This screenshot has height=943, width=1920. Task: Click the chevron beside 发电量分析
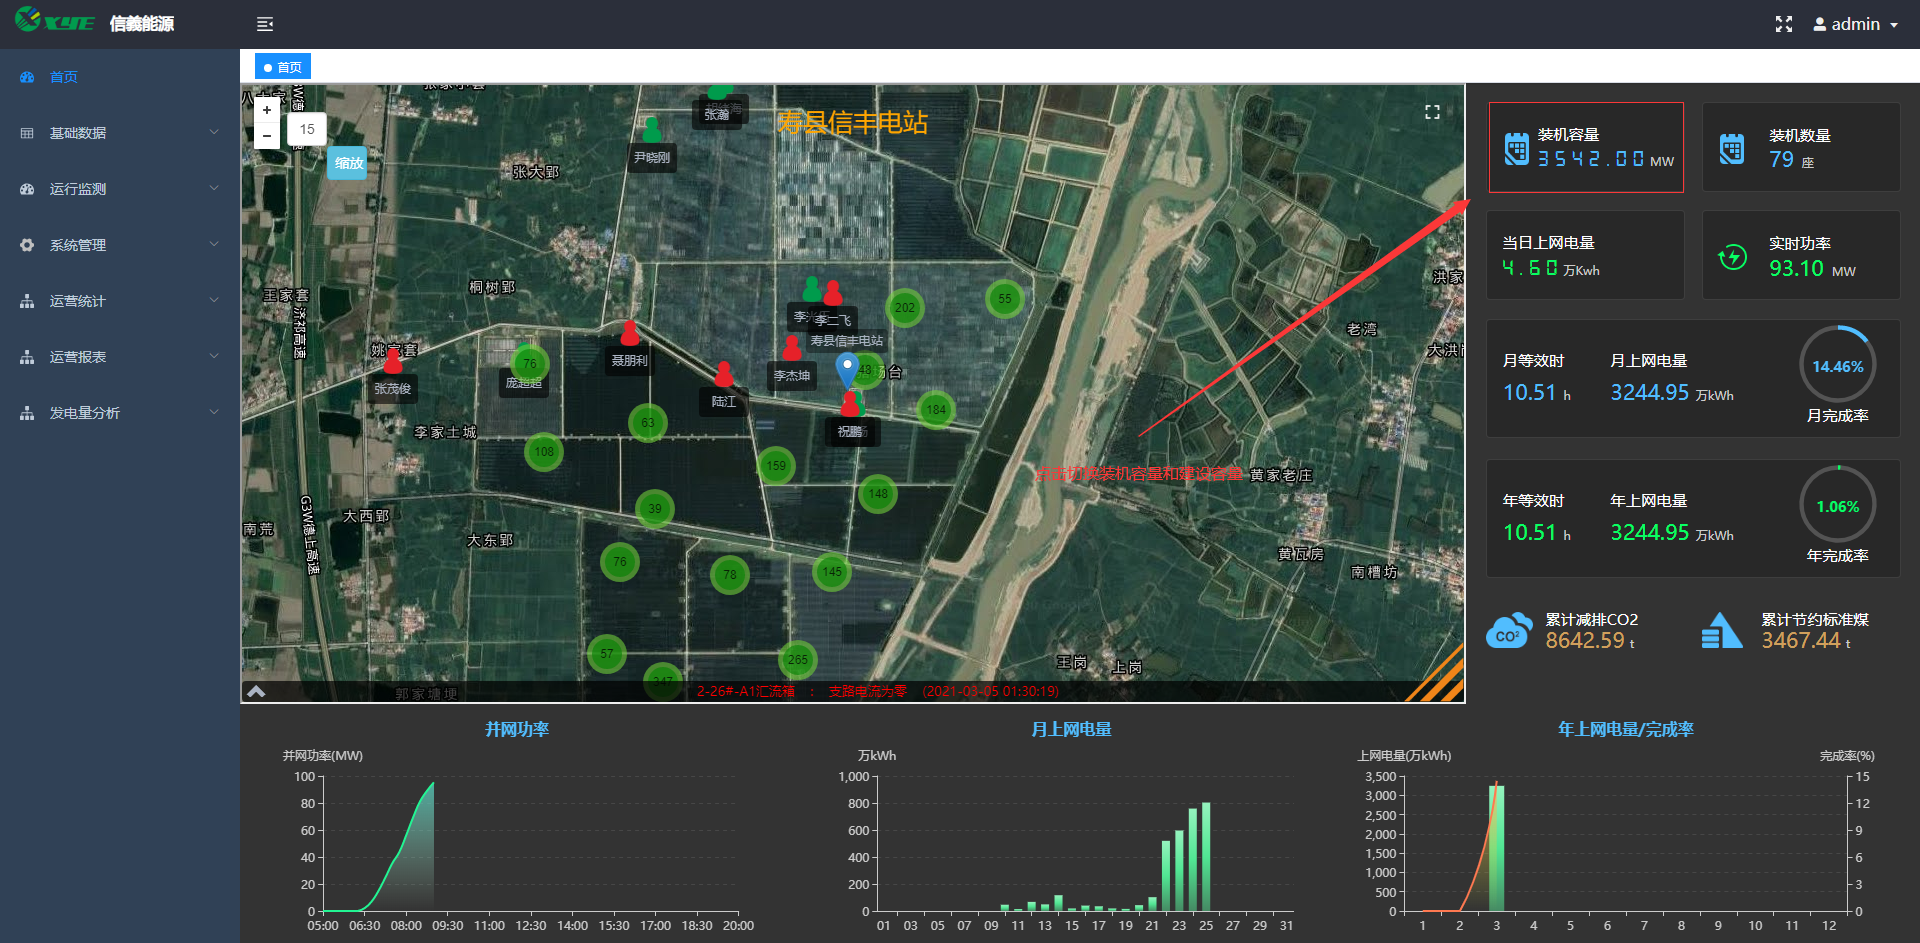pyautogui.click(x=214, y=412)
